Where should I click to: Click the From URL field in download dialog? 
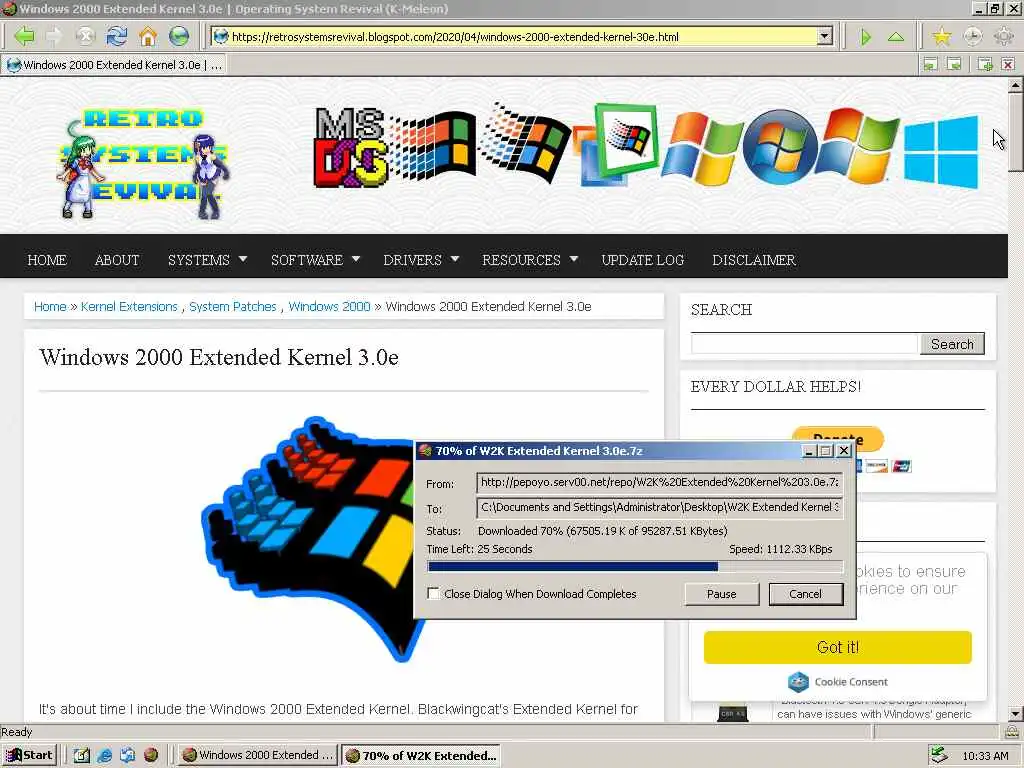tap(660, 483)
